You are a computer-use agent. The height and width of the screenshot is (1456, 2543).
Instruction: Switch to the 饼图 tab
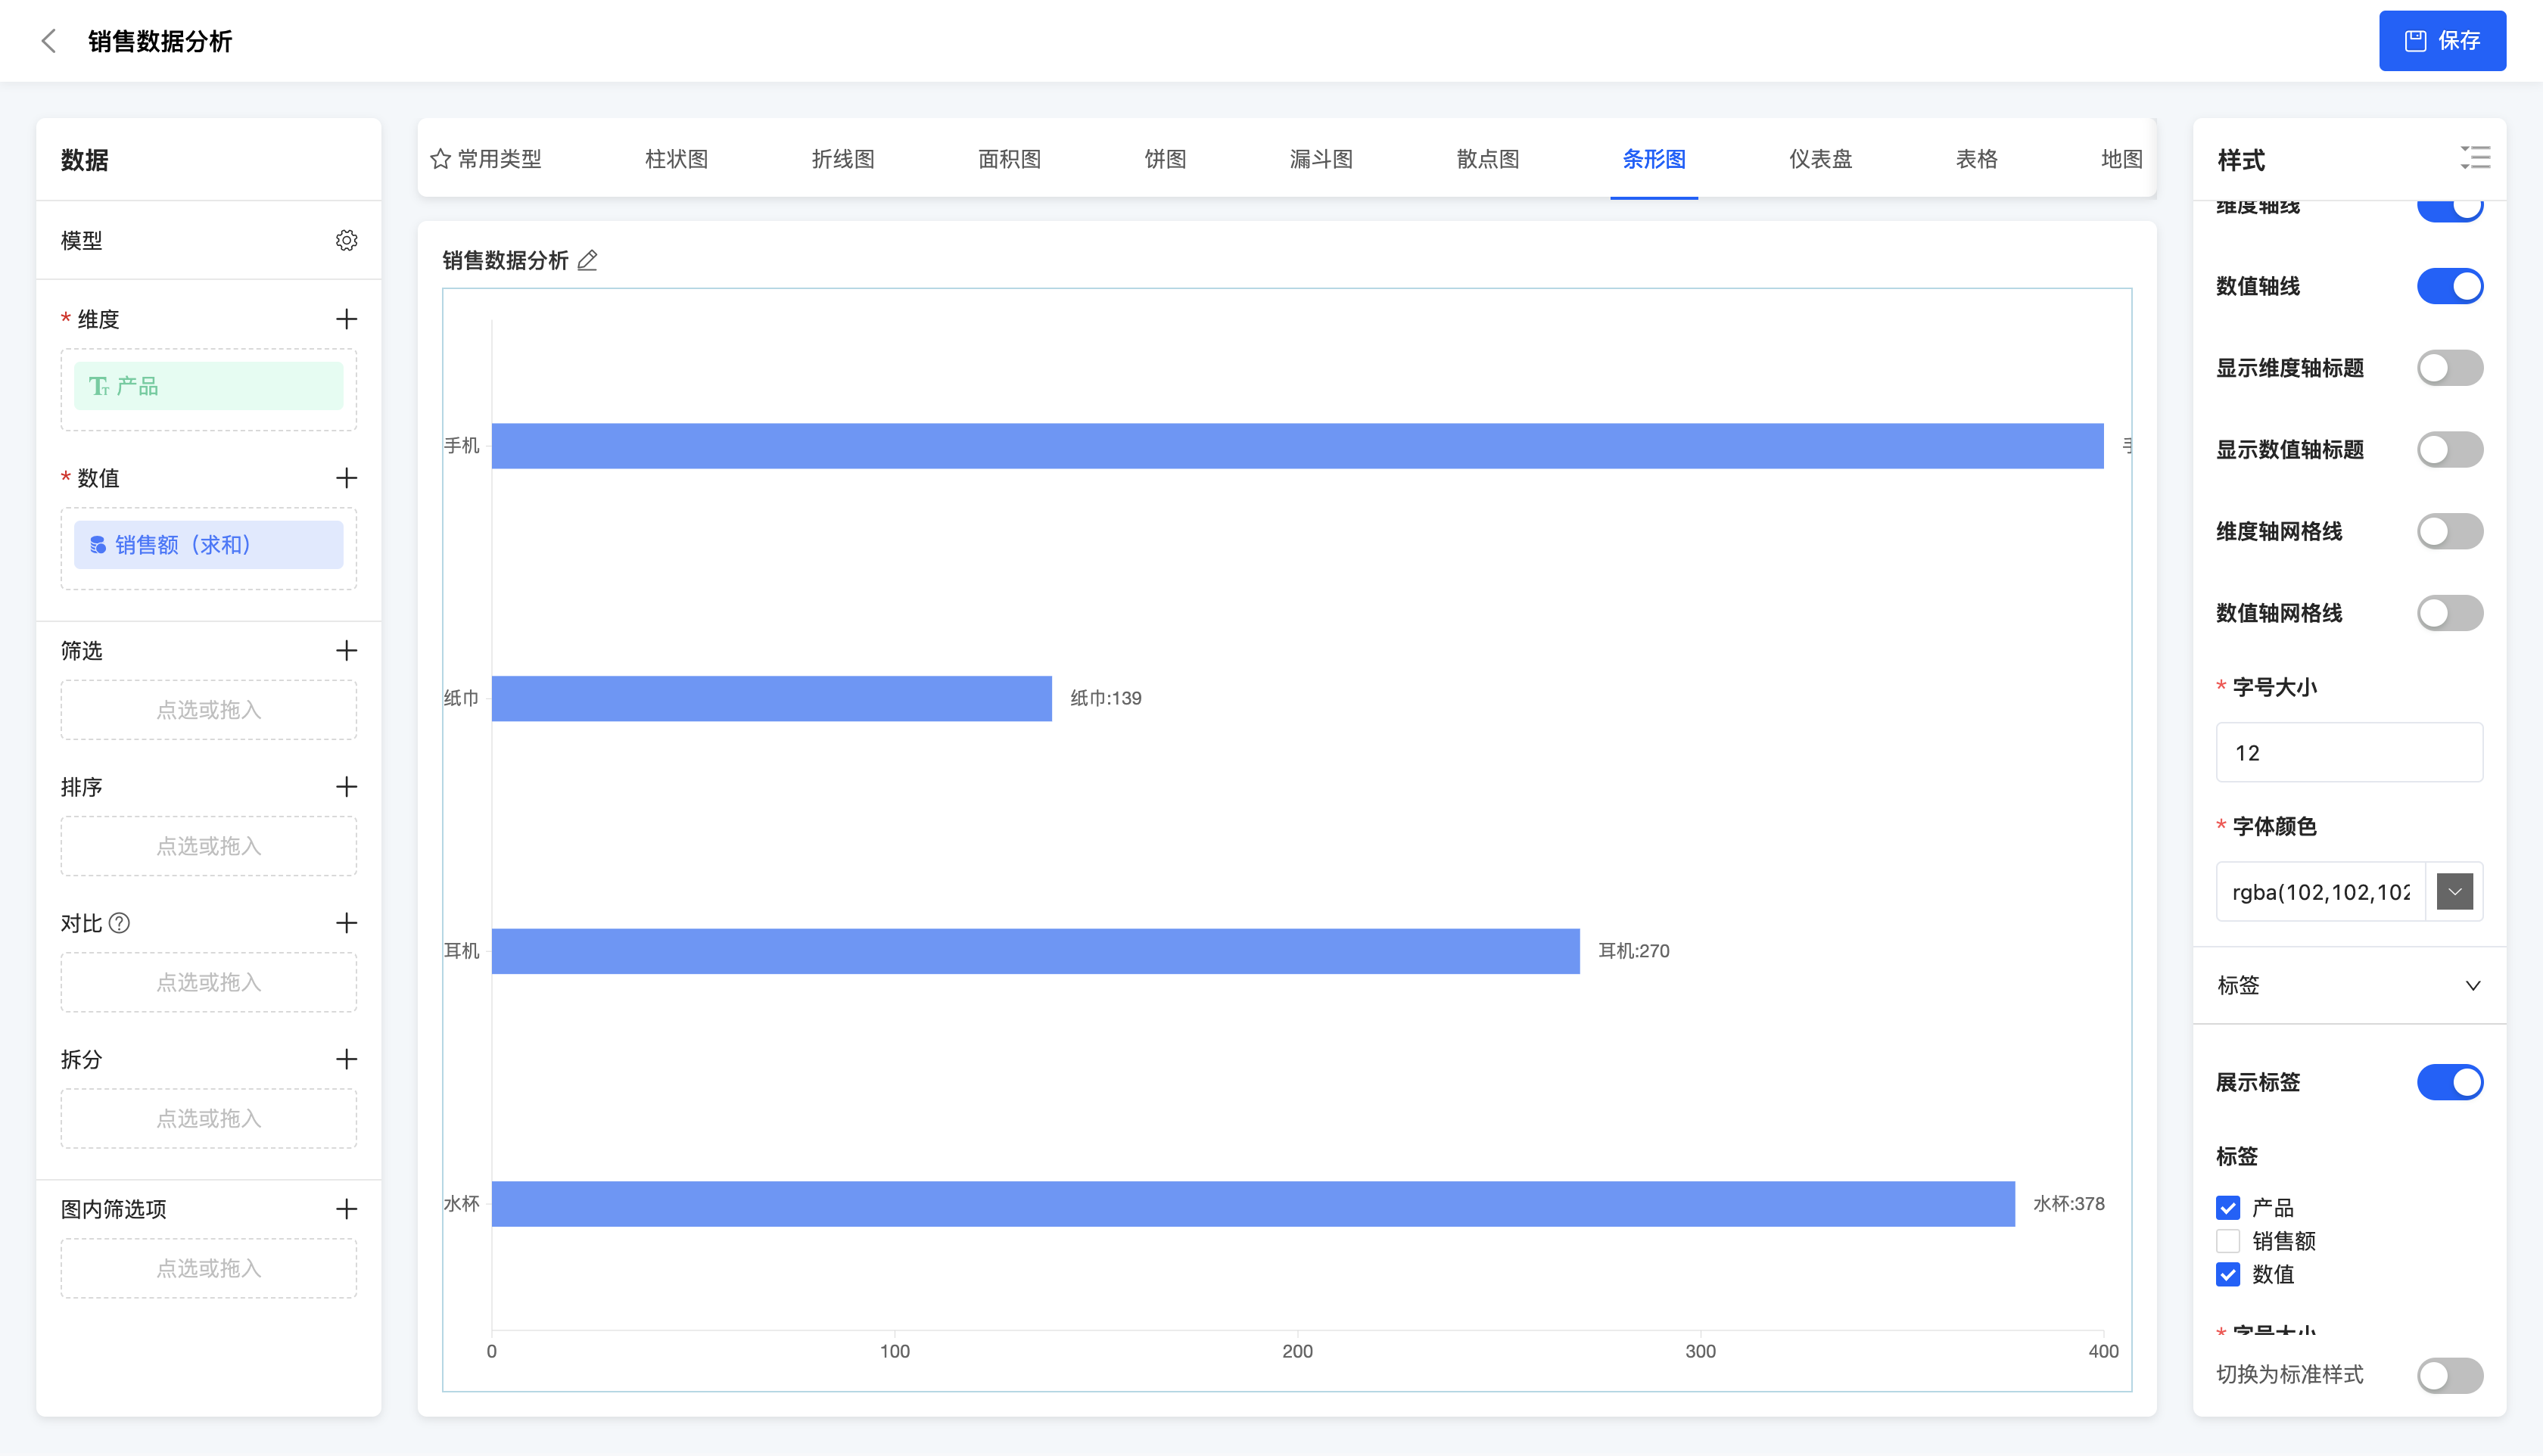(1165, 159)
